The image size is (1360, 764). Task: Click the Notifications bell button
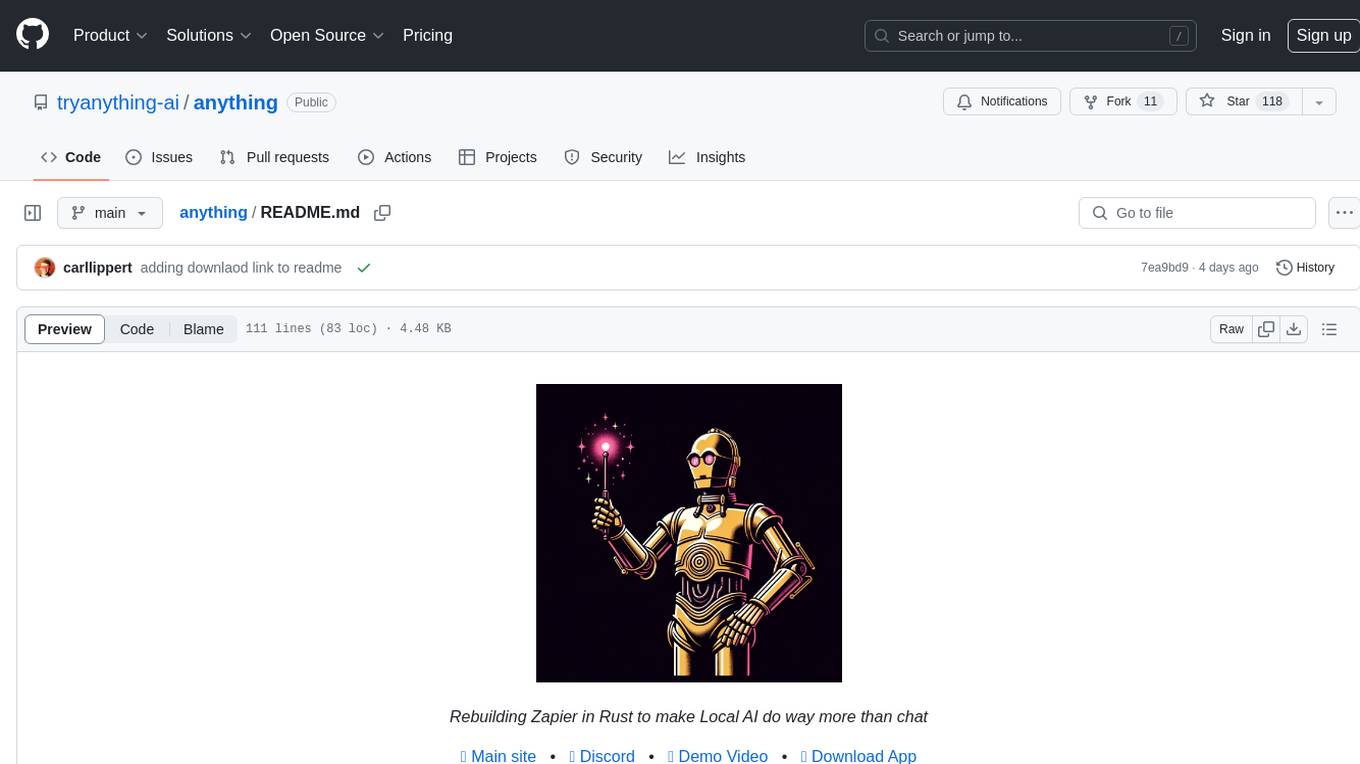pyautogui.click(x=1002, y=101)
